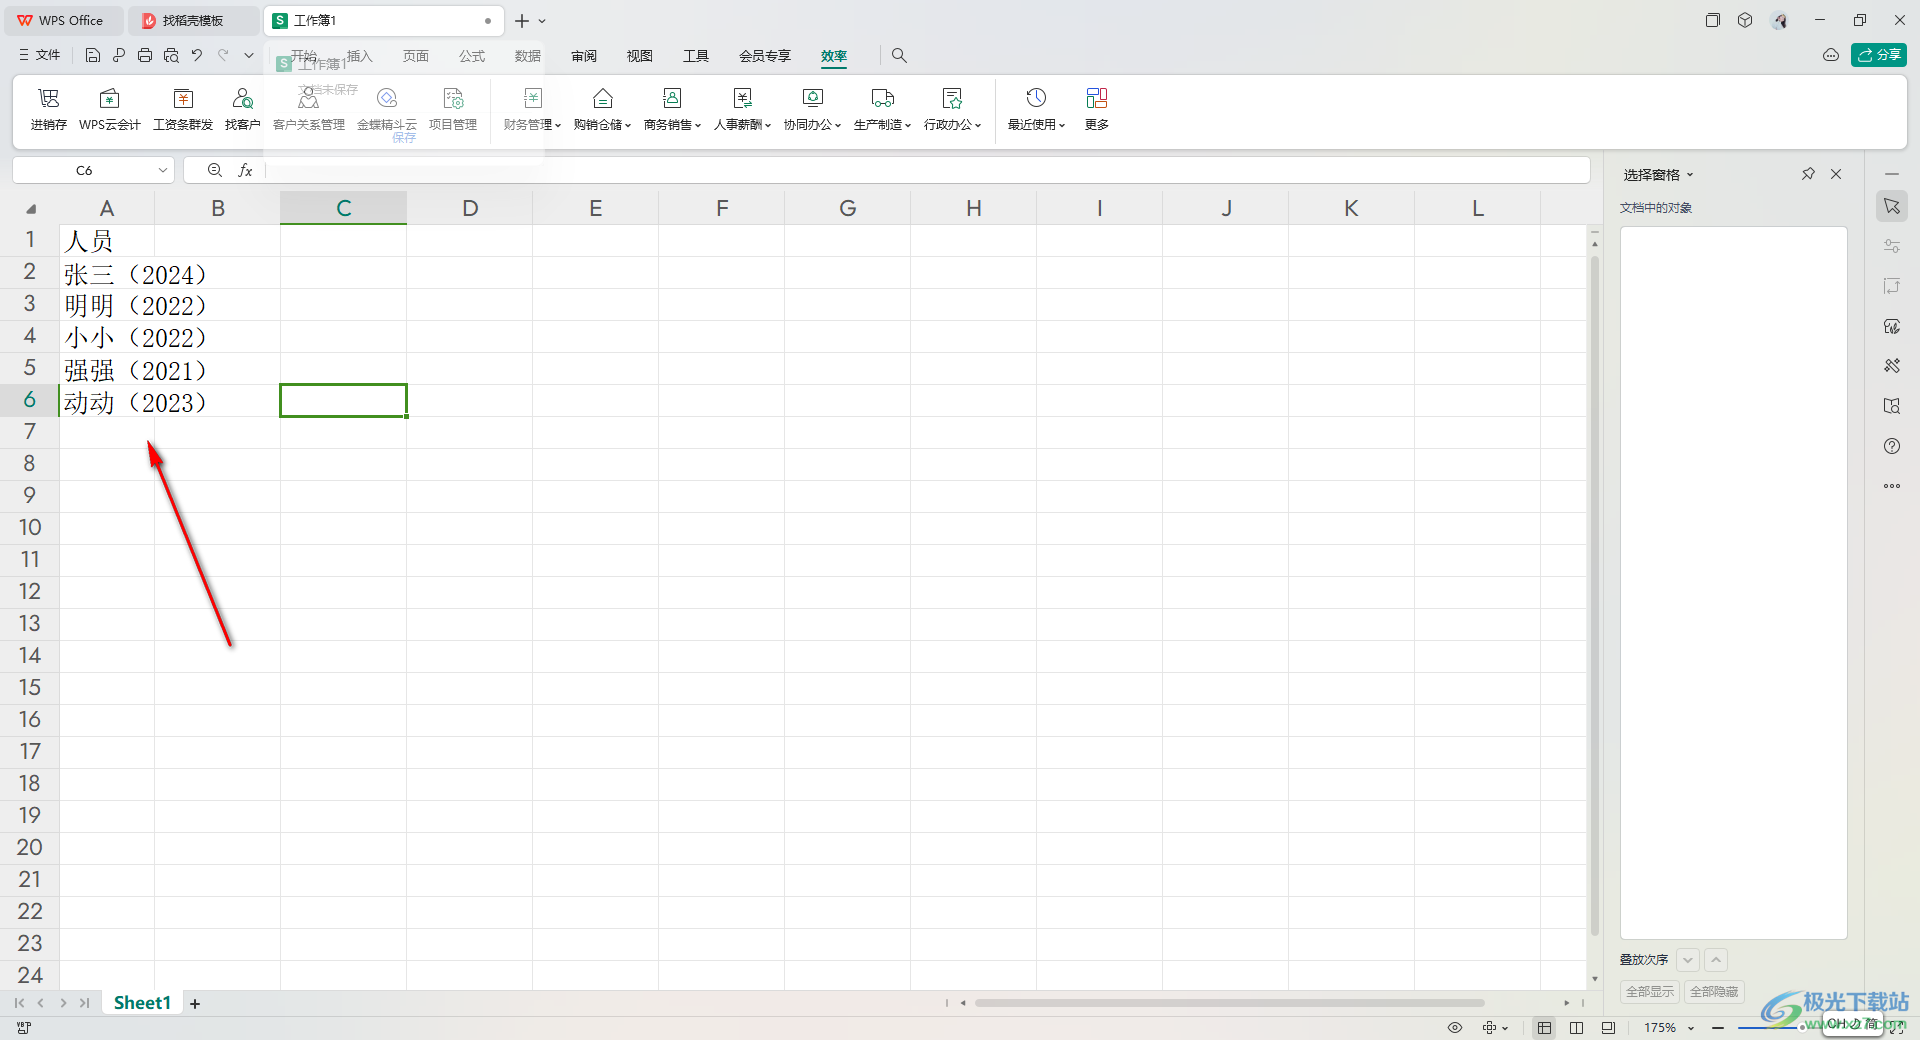Add a new sheet with plus button
Viewport: 1920px width, 1040px height.
(x=195, y=1004)
